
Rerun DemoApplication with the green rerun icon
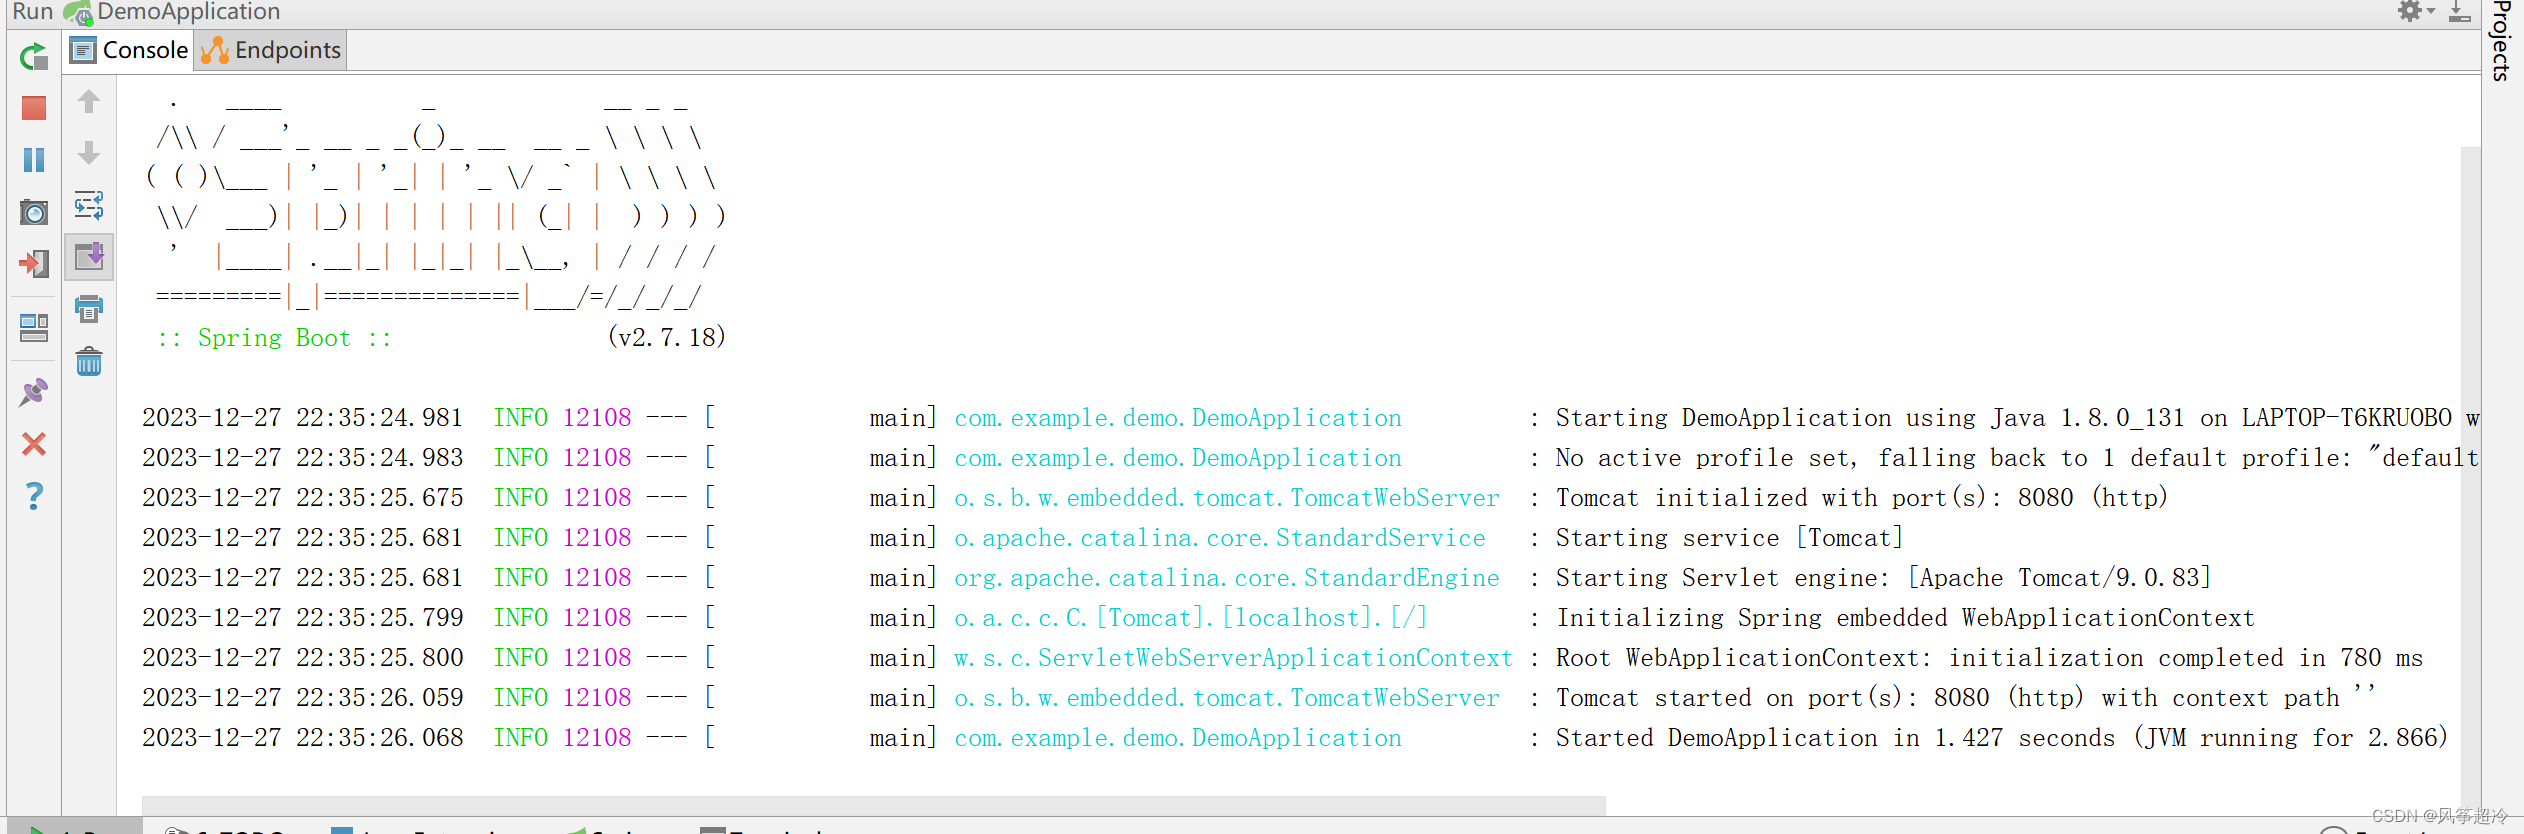(34, 56)
